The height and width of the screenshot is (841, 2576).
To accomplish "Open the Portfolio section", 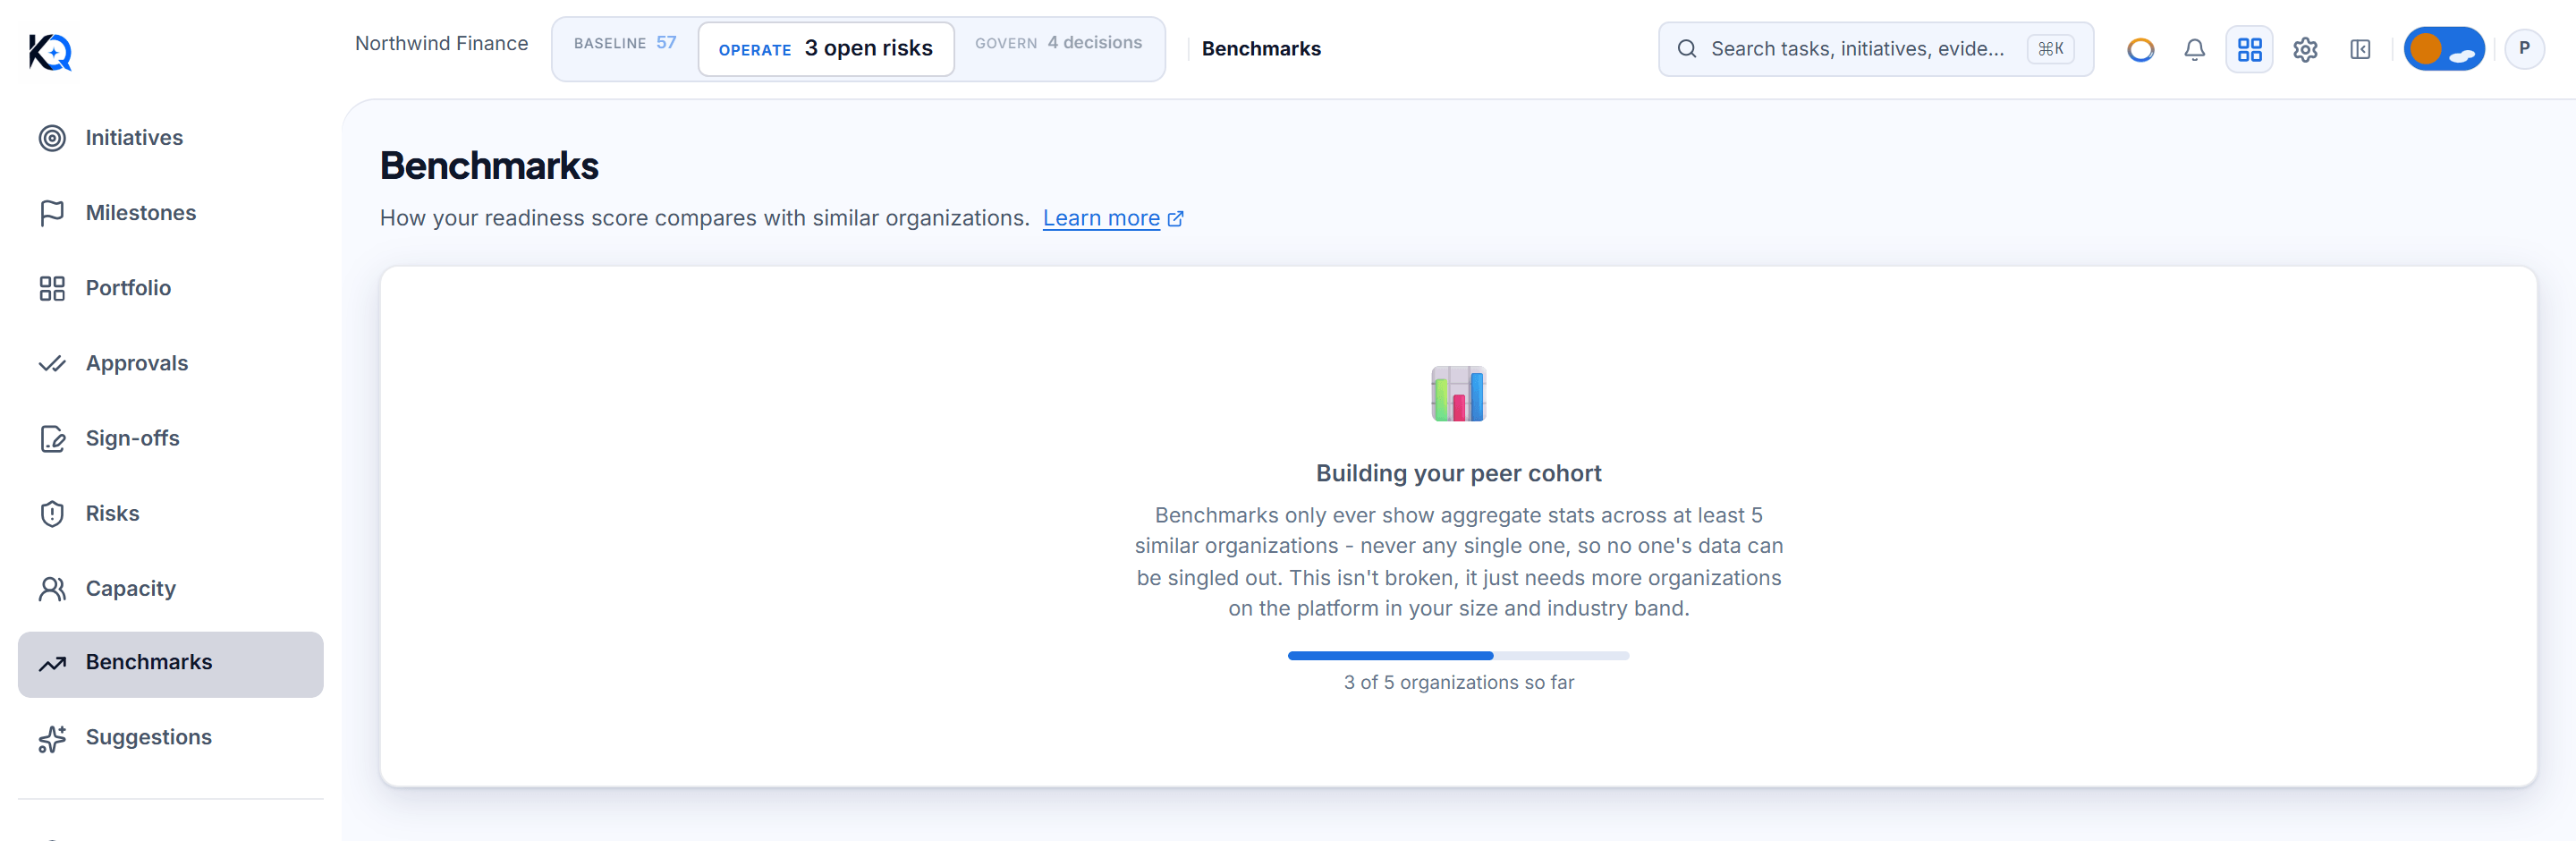I will click(x=170, y=288).
